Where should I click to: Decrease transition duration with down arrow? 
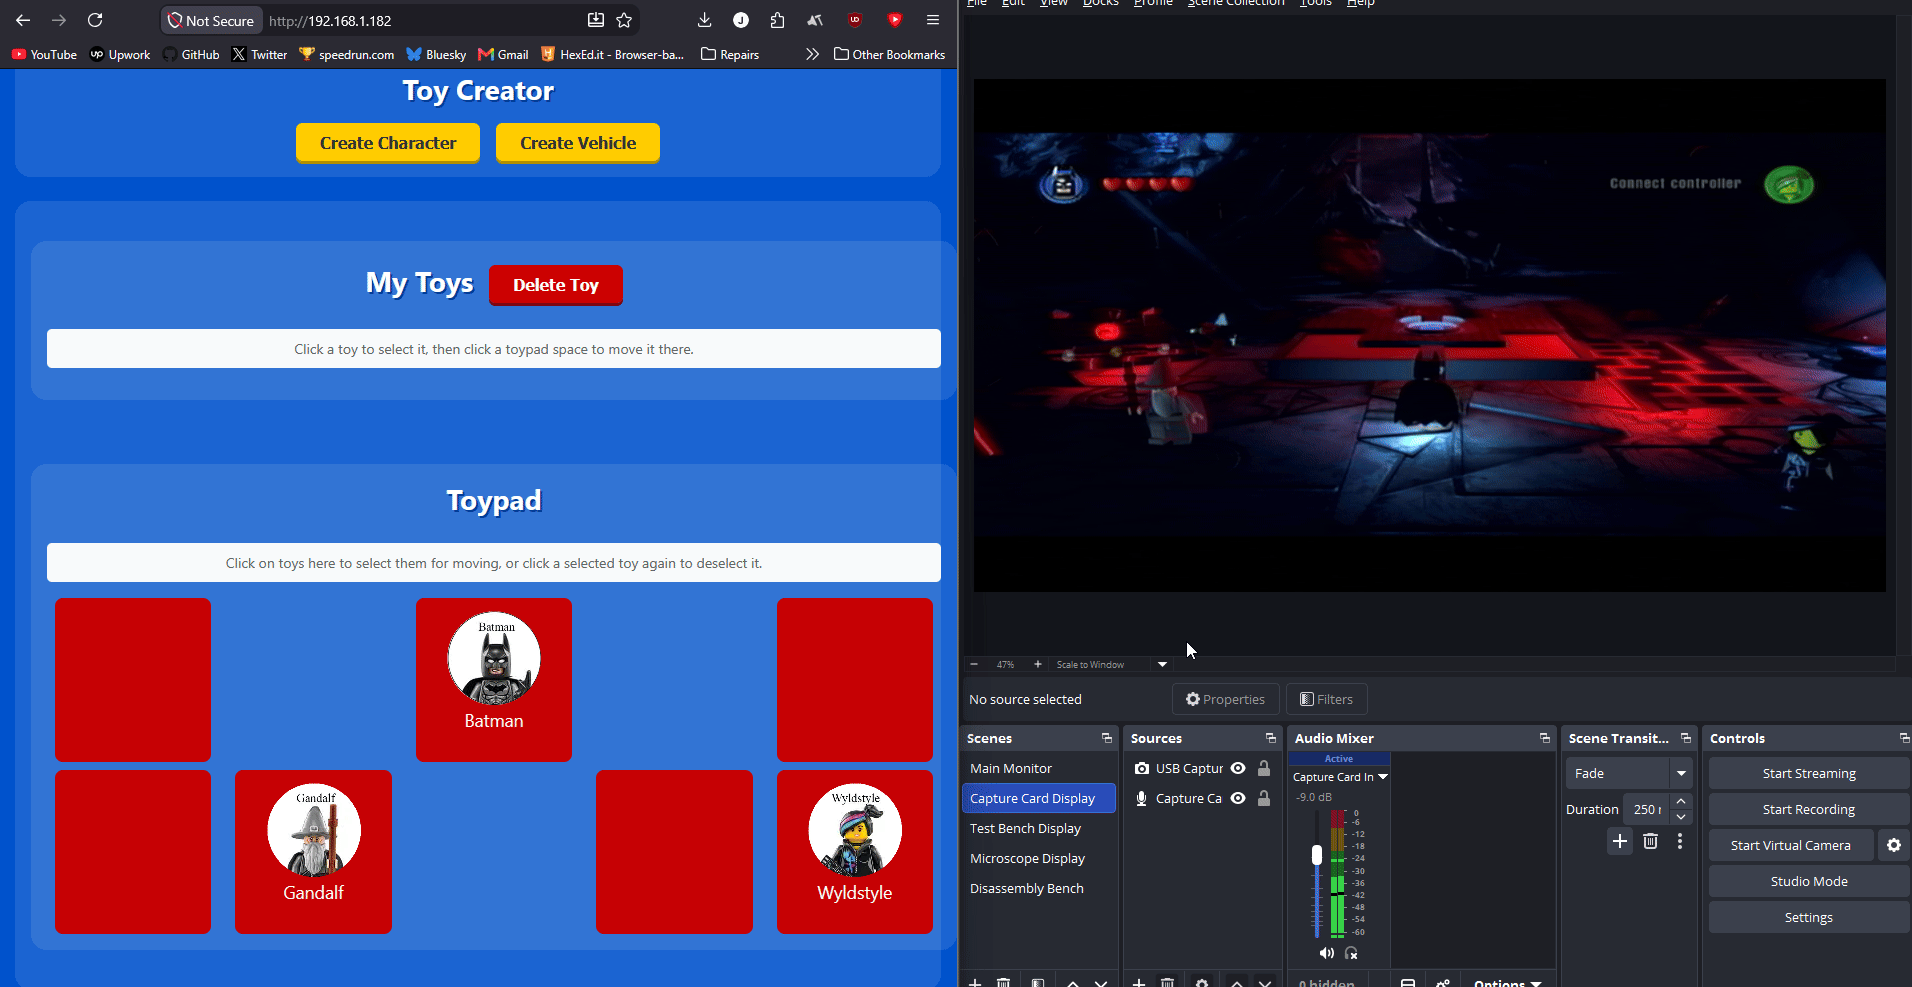tap(1681, 817)
